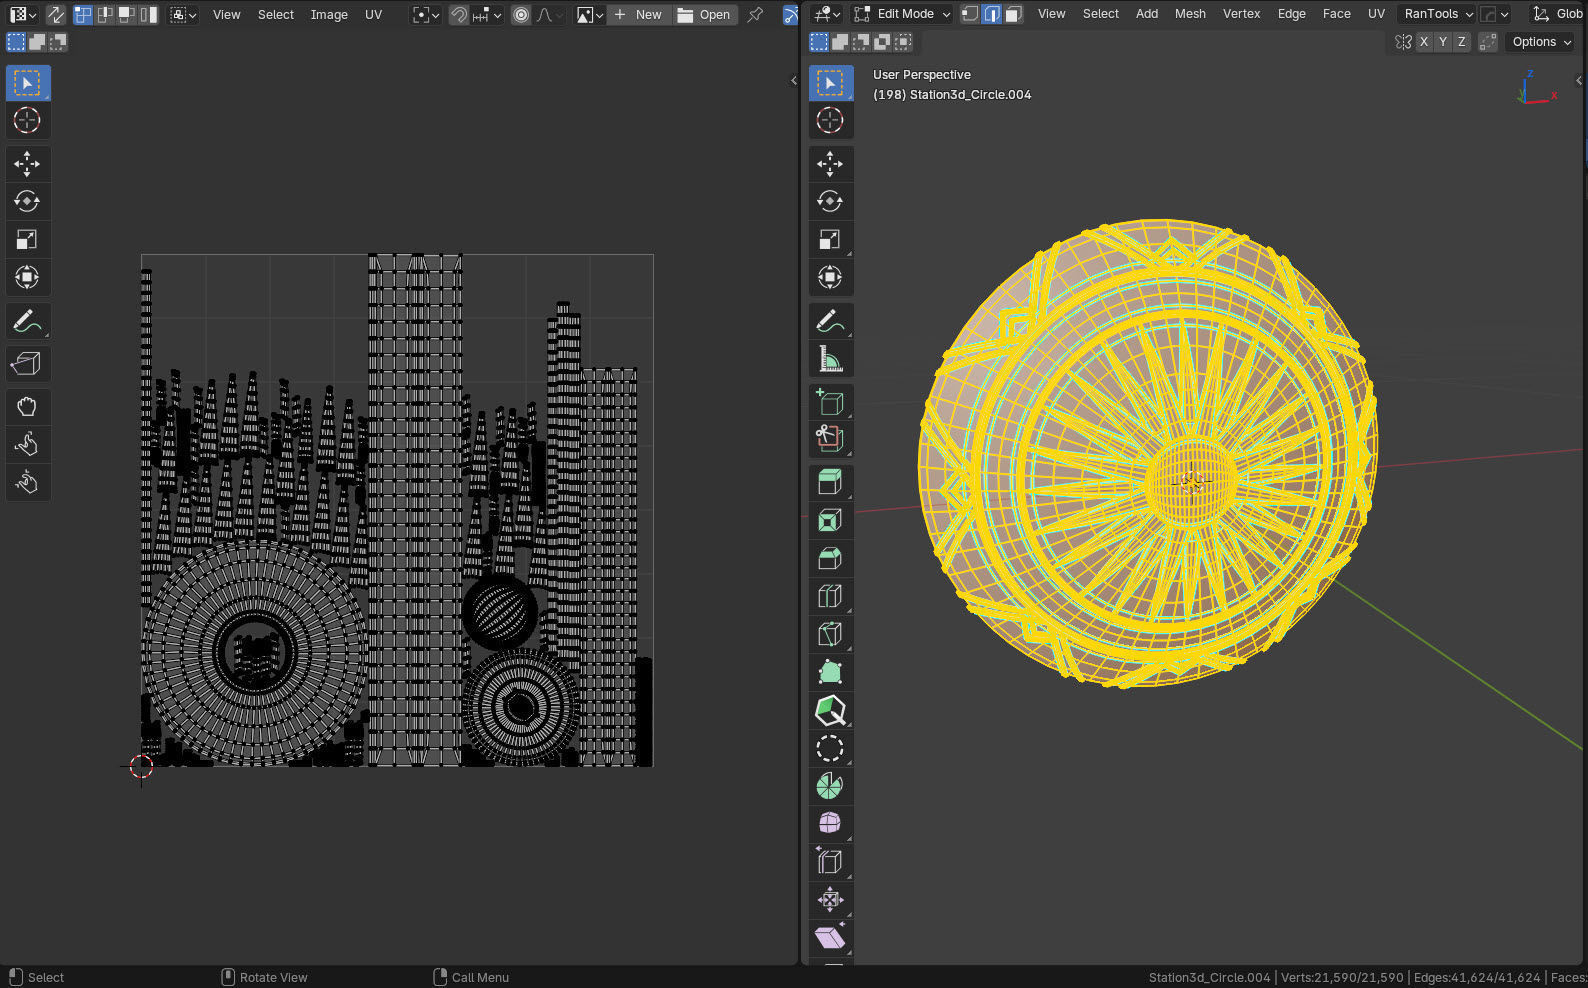Expand the Options dropdown

point(1541,42)
